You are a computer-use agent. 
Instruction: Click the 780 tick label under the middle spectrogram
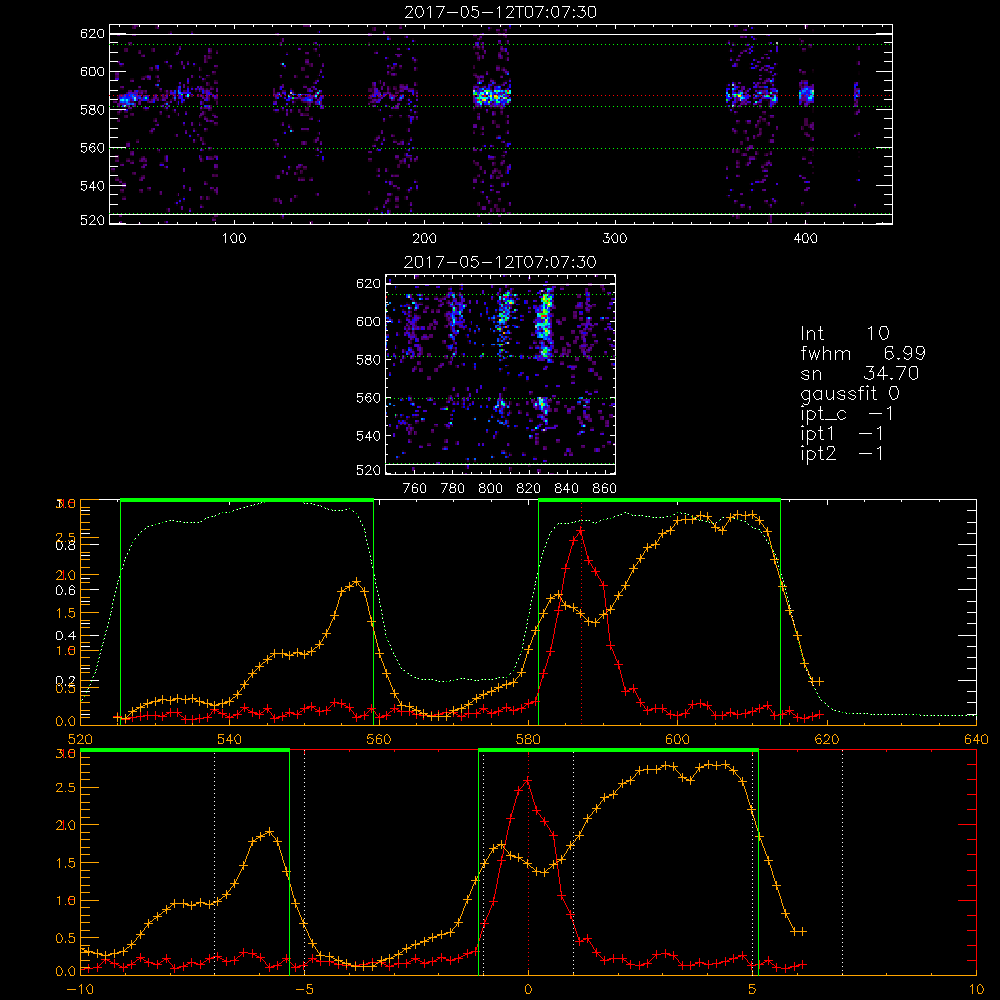[453, 489]
